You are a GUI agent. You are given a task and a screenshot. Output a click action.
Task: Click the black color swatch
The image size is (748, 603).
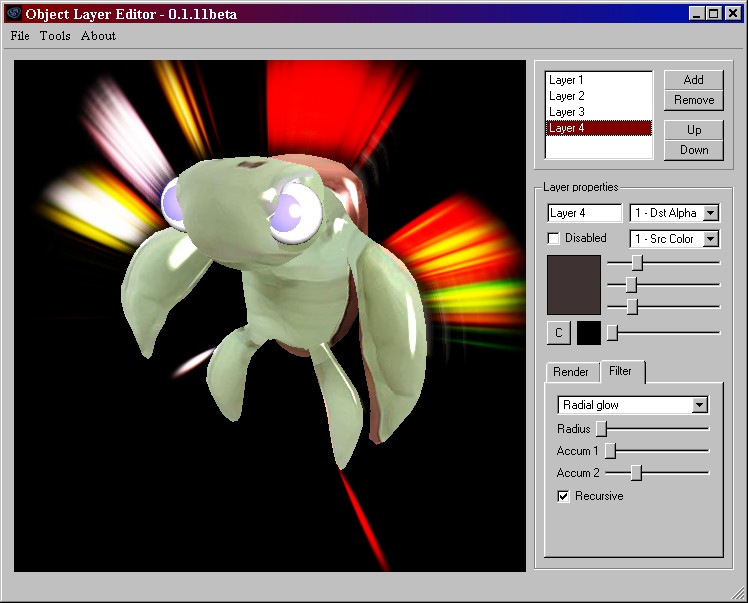point(589,333)
